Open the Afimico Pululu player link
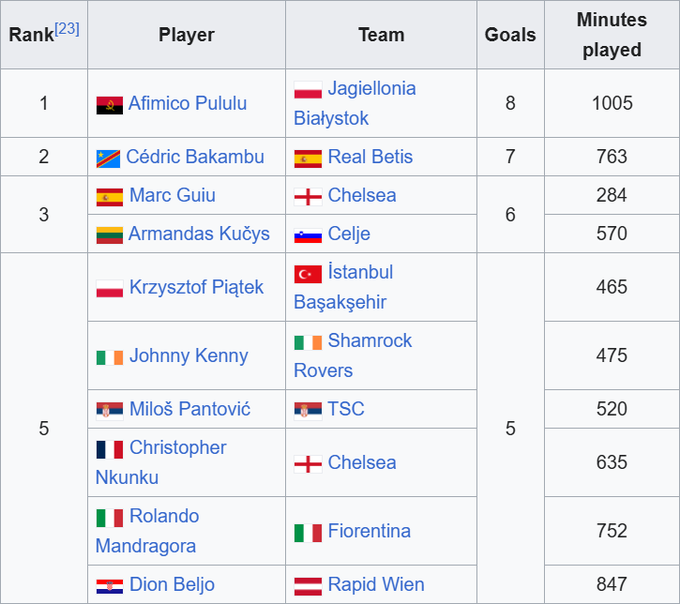The height and width of the screenshot is (604, 680). coord(187,104)
